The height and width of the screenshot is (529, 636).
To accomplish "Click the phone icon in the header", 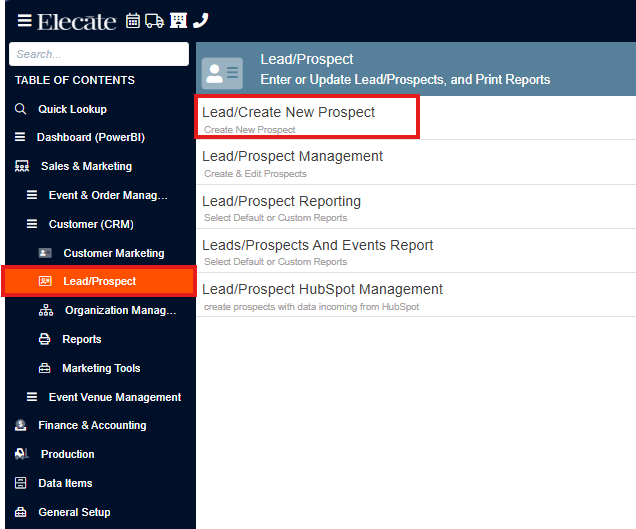I will [201, 20].
